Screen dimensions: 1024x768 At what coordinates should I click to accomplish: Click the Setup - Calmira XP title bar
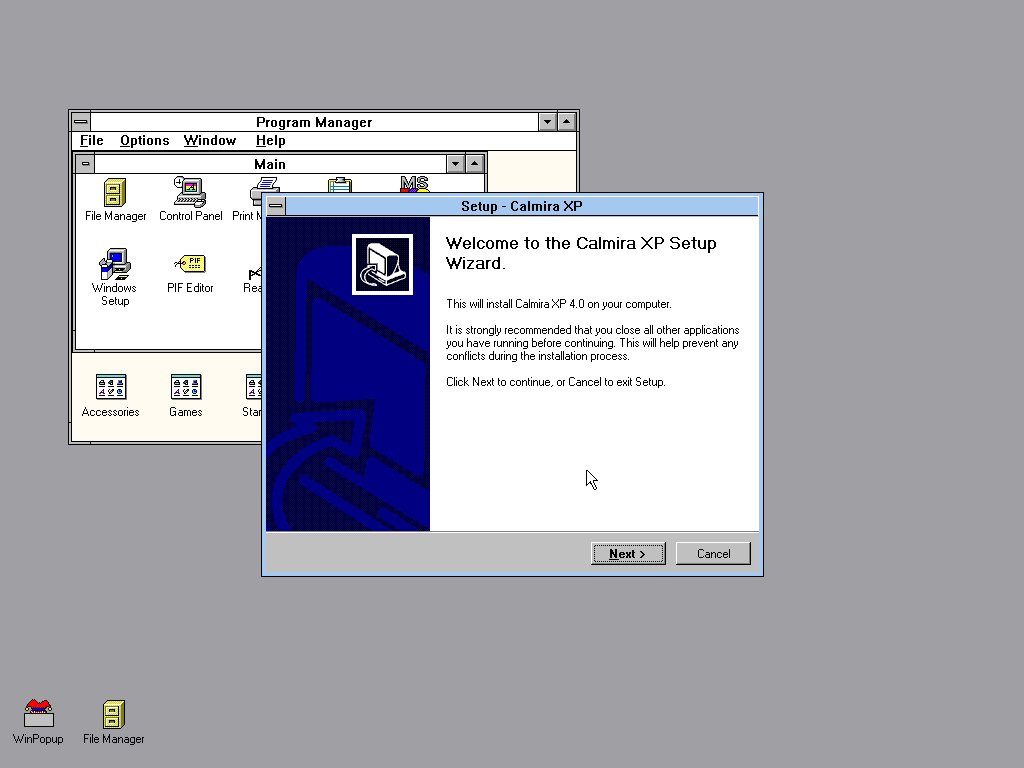(x=520, y=206)
